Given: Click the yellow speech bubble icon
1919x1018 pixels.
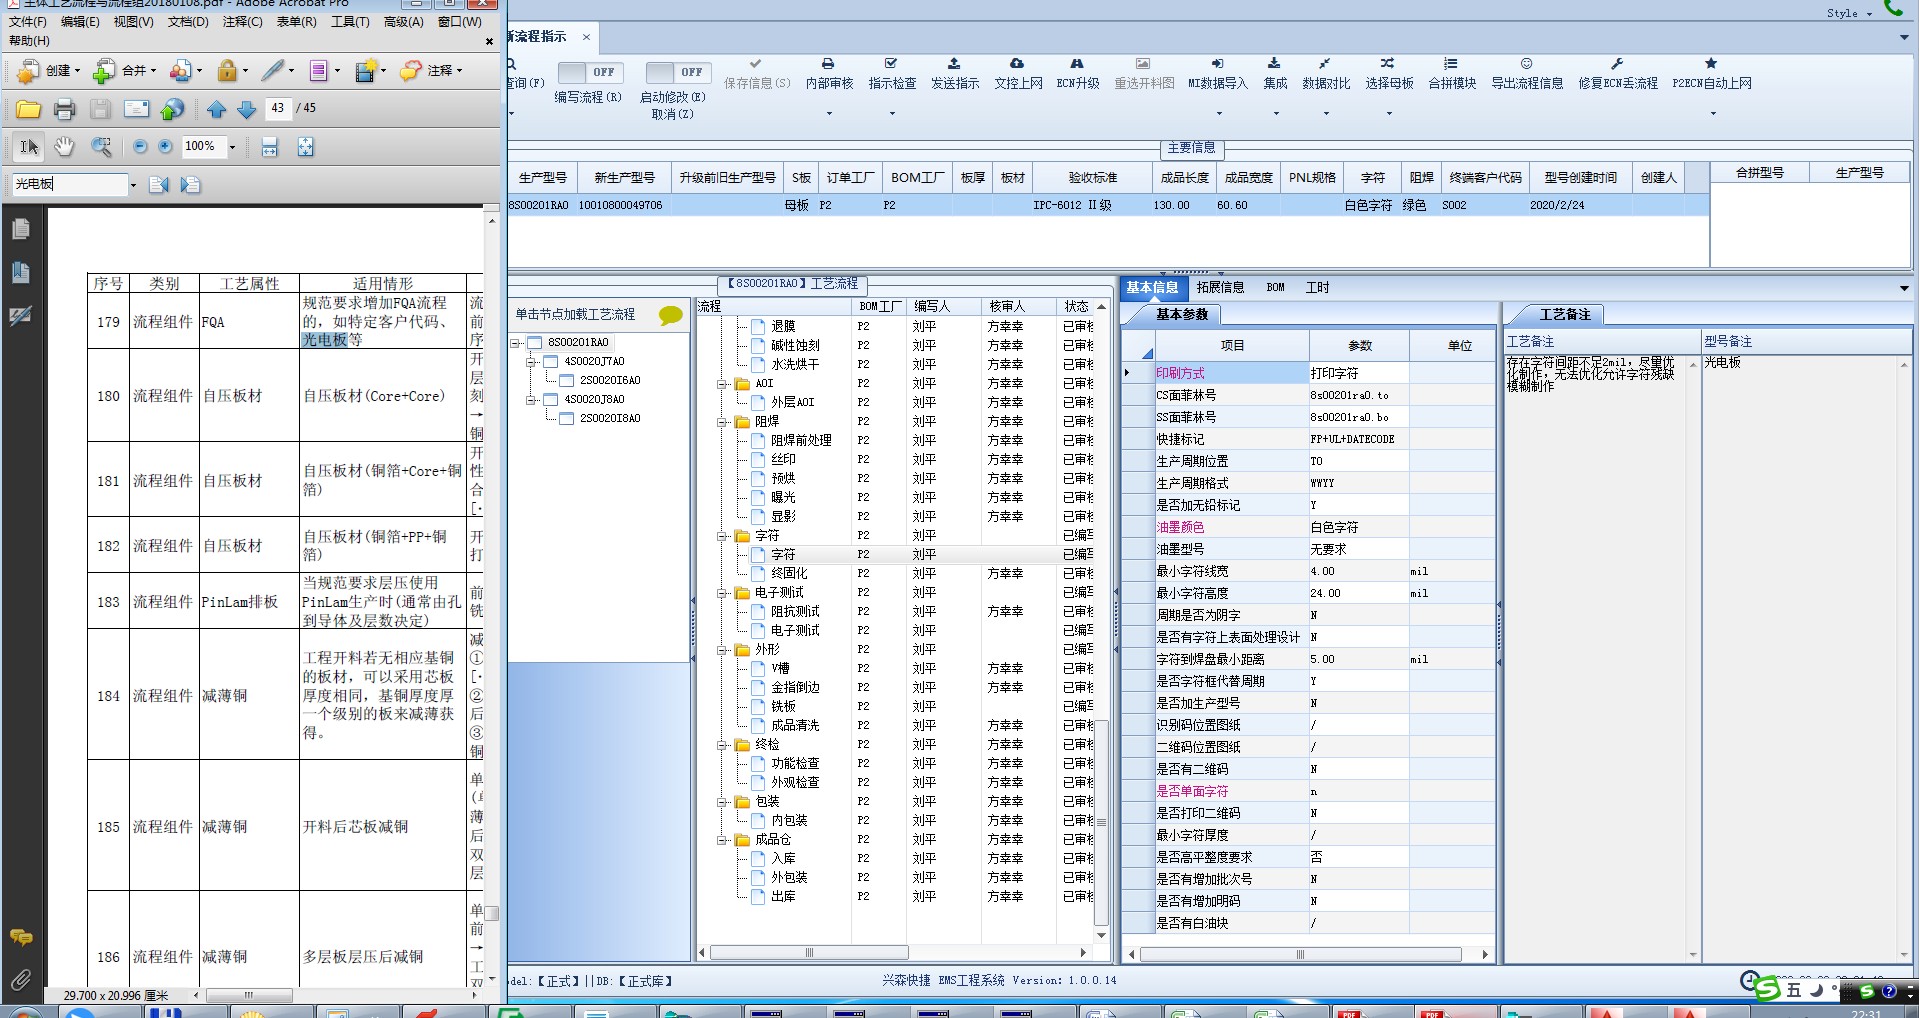Looking at the screenshot, I should coord(671,315).
